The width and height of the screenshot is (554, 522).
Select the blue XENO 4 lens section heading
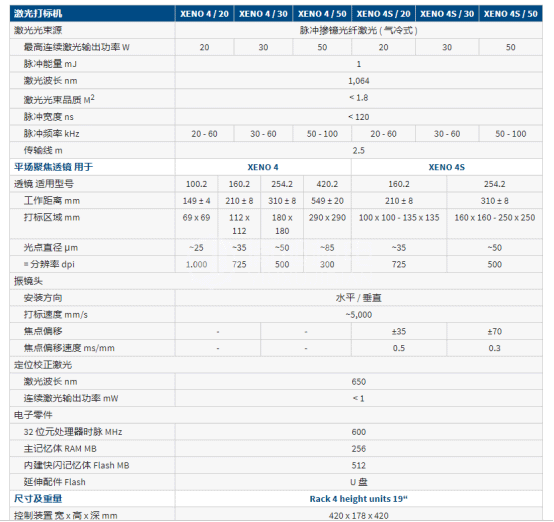point(263,167)
